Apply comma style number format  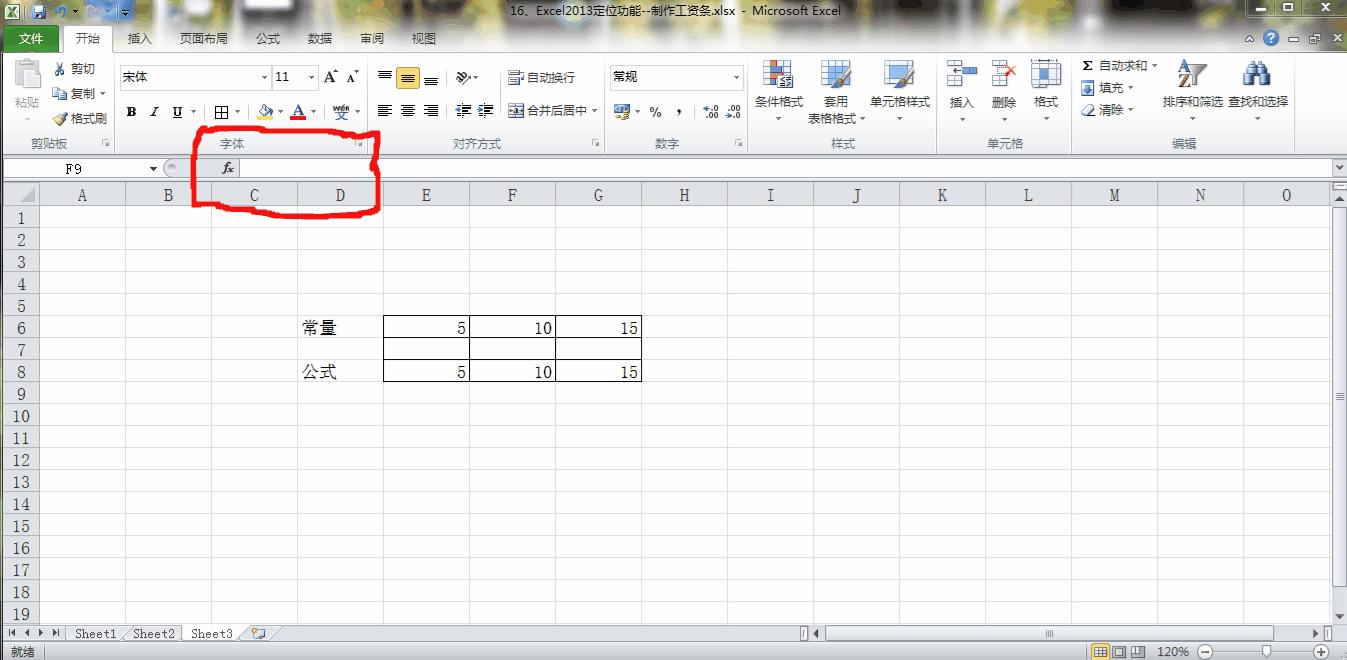[680, 112]
